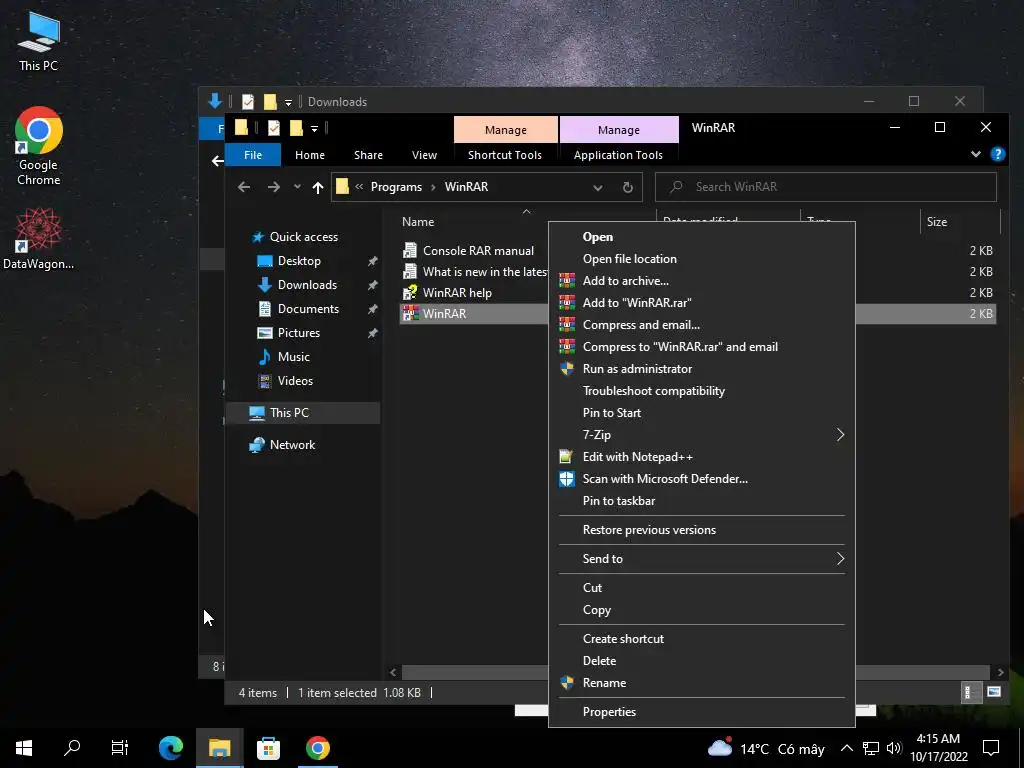Launch Microsoft Edge from taskbar
The height and width of the screenshot is (768, 1024).
point(171,748)
